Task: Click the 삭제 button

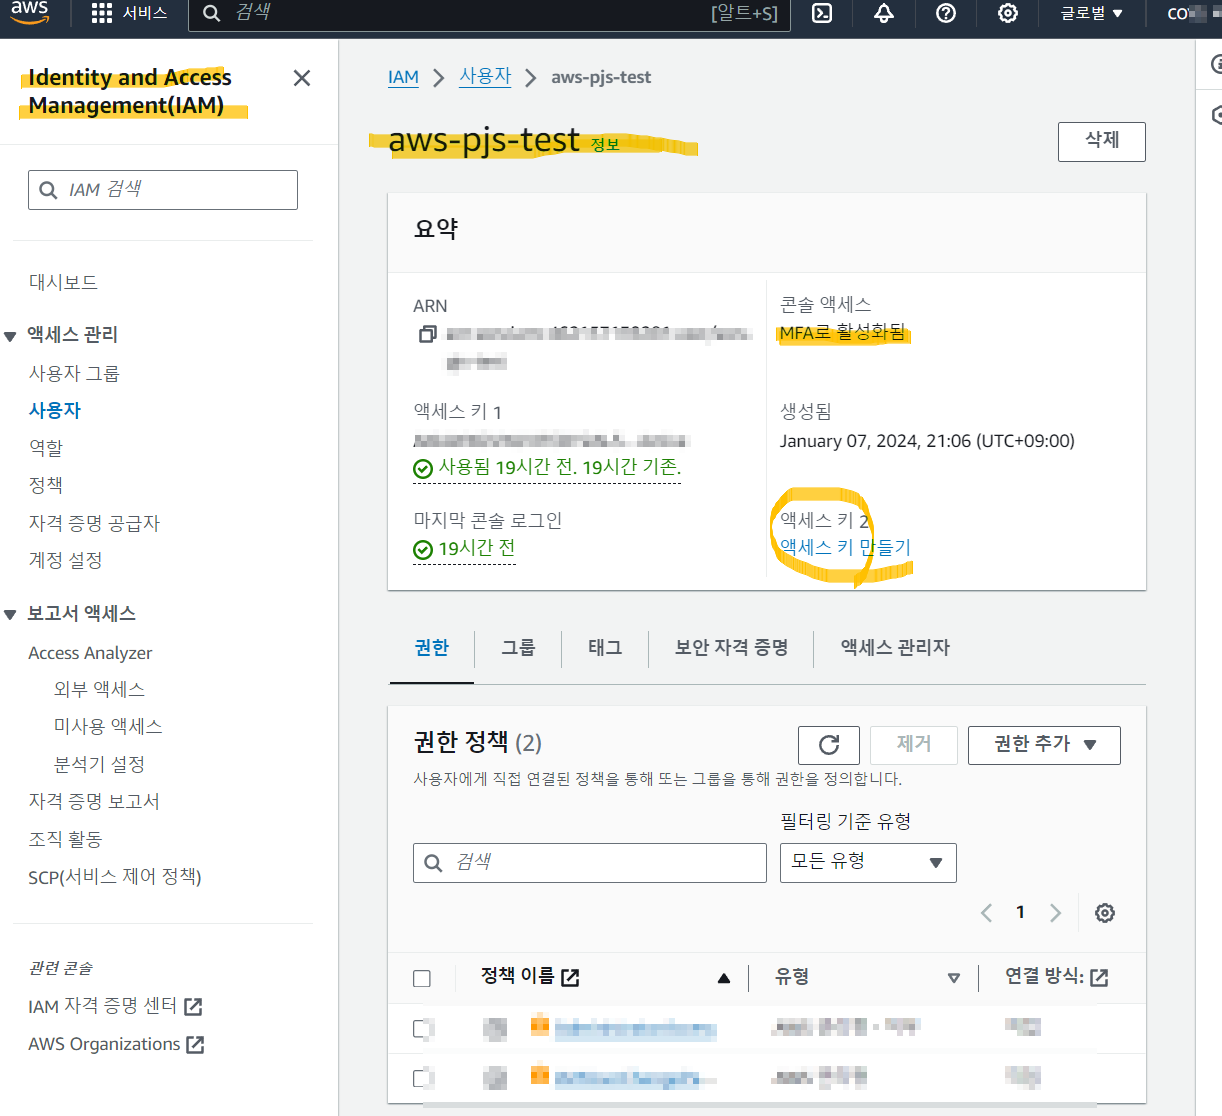Action: click(1102, 141)
